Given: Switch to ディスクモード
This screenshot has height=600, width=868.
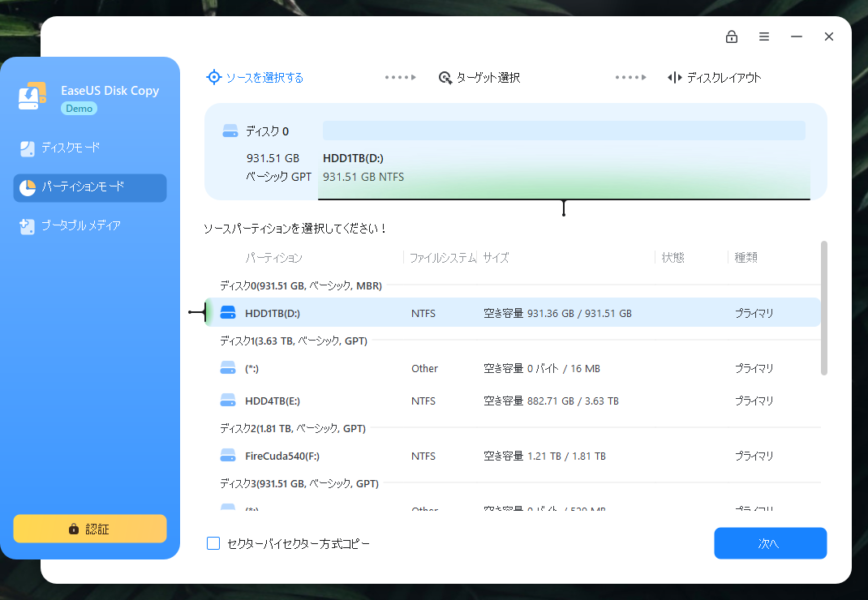Looking at the screenshot, I should tap(90, 148).
